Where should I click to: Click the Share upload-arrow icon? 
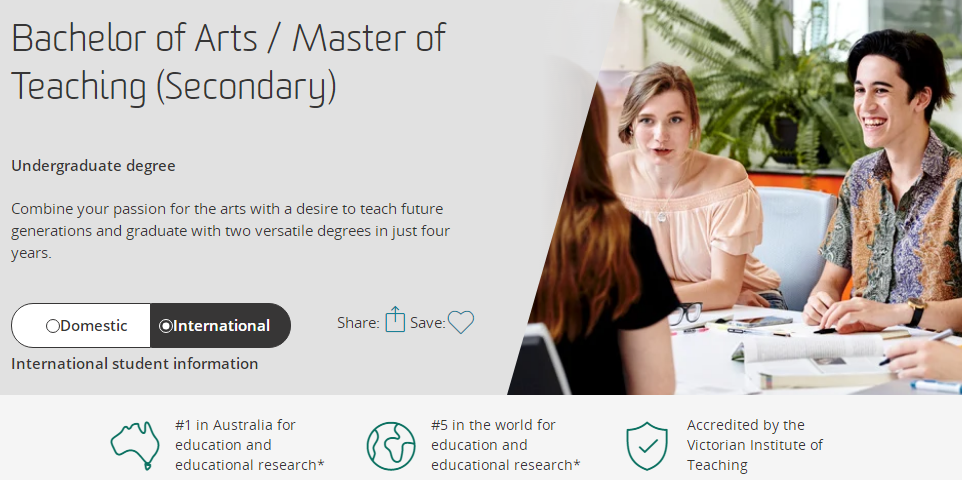tap(395, 319)
